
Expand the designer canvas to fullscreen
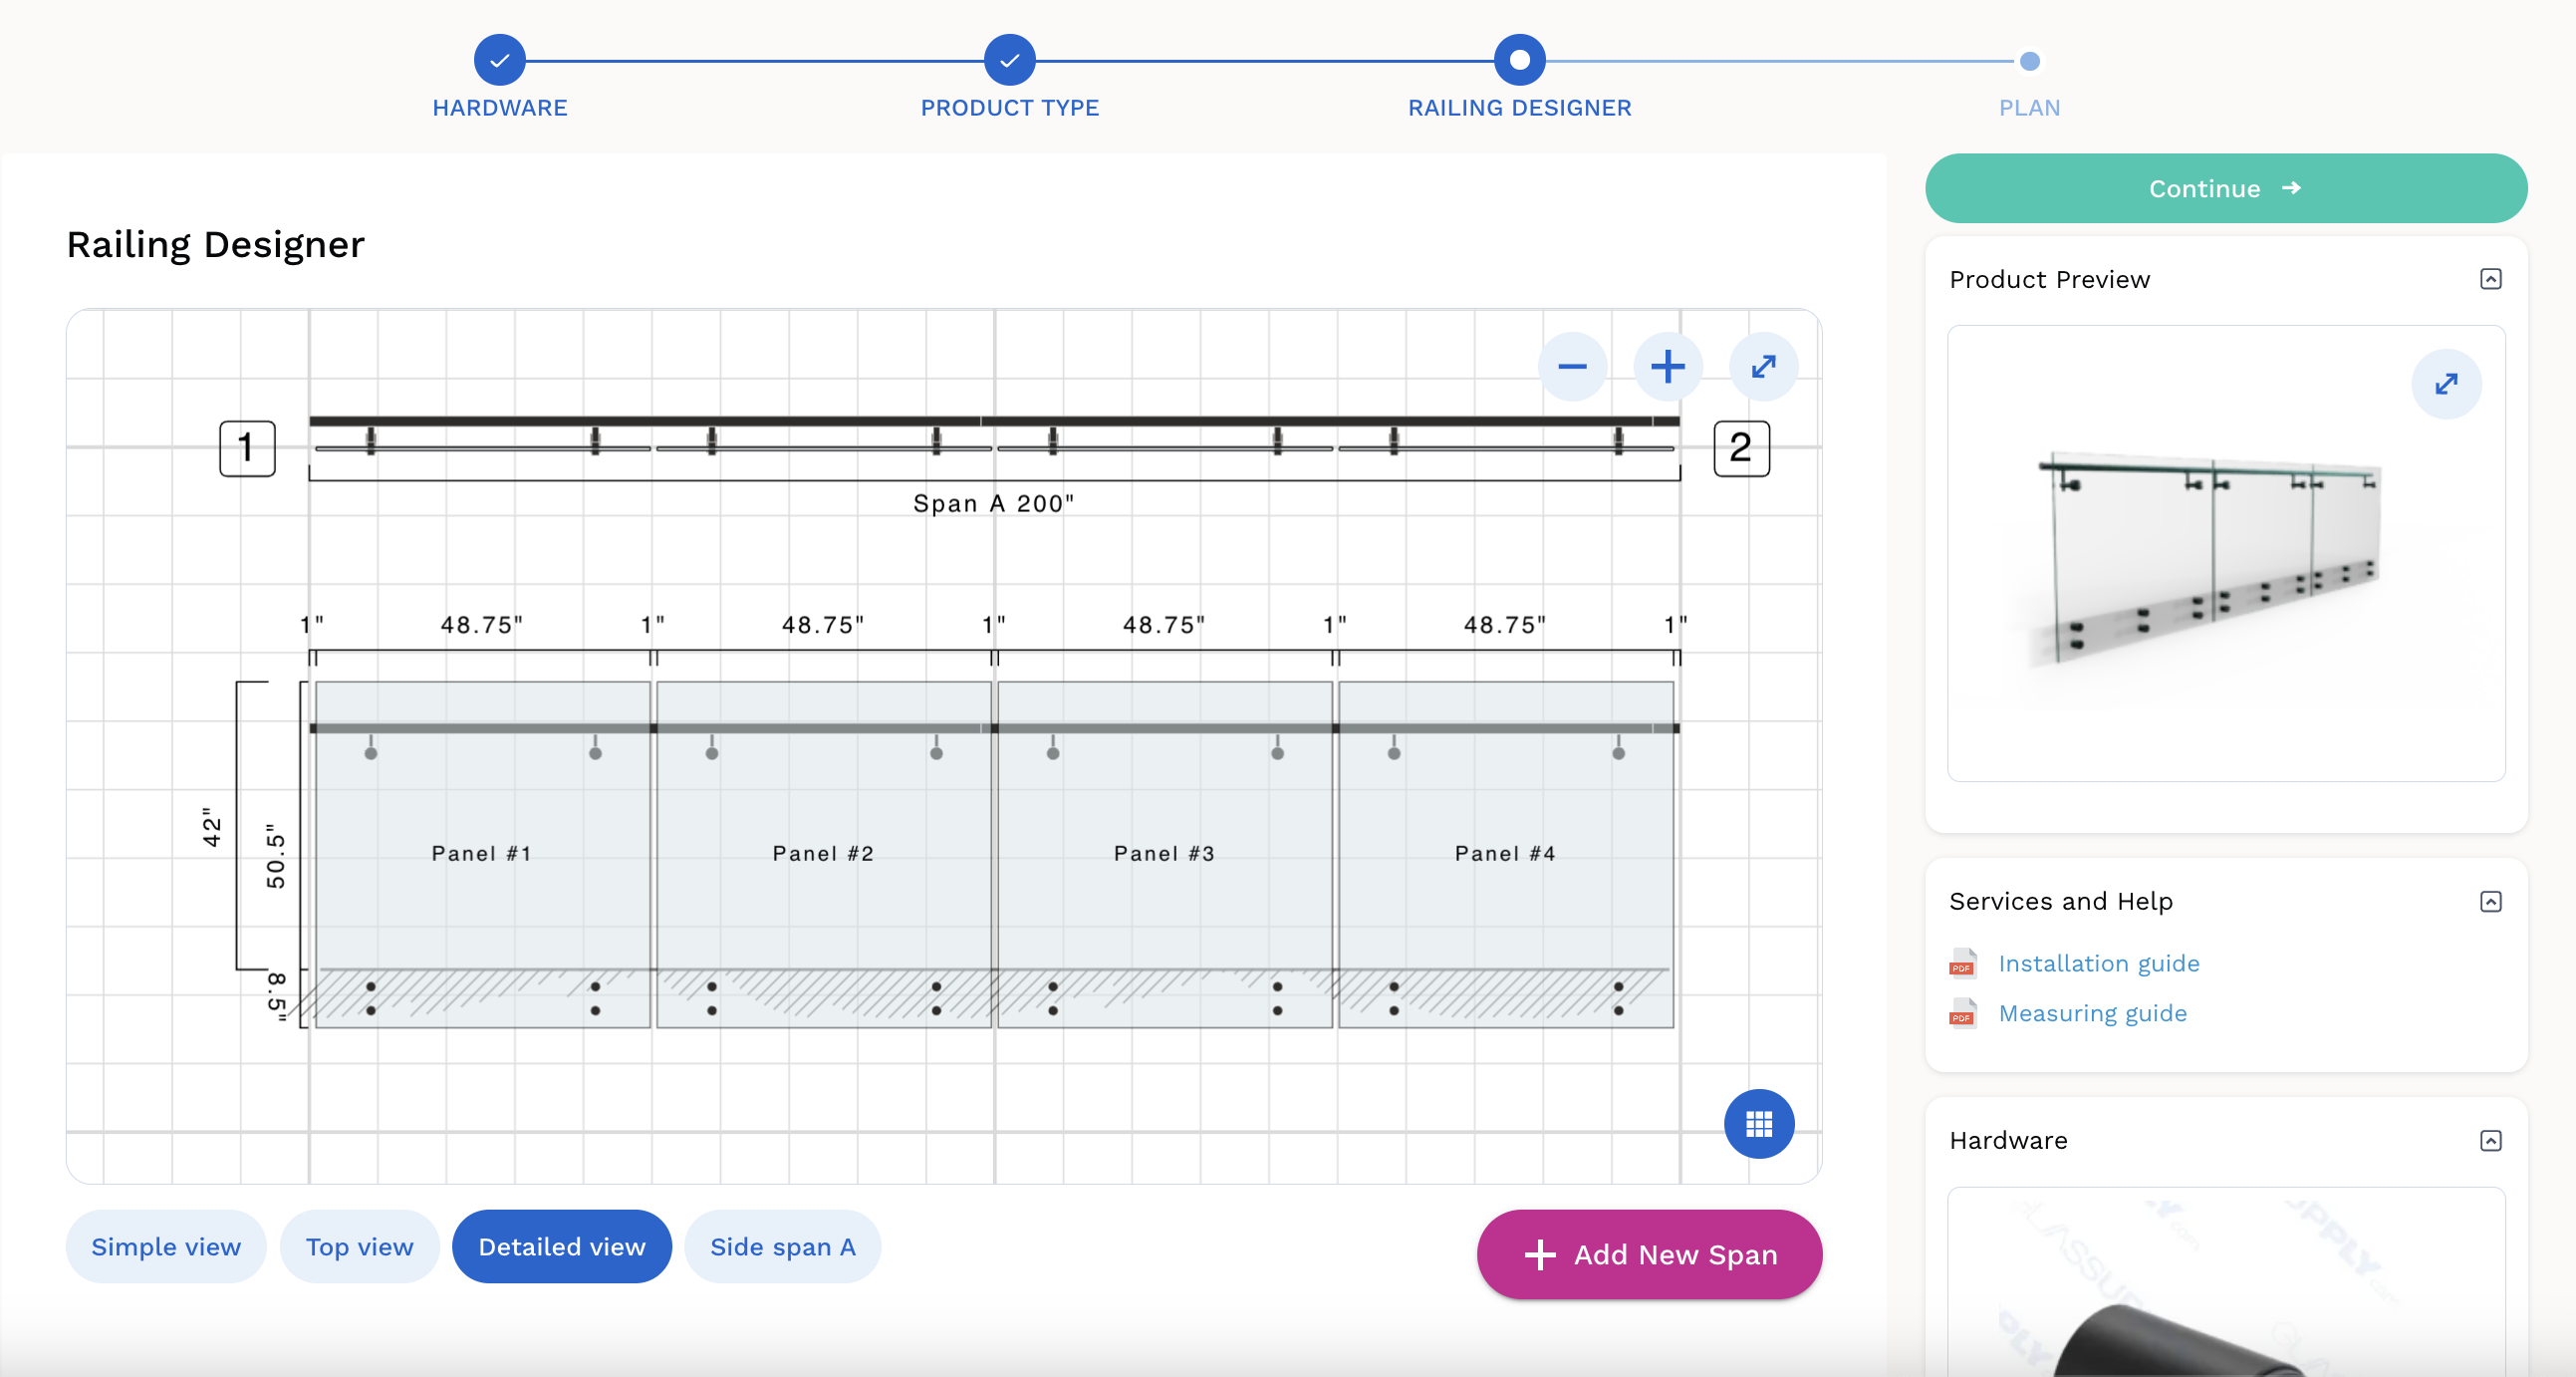tap(1763, 367)
